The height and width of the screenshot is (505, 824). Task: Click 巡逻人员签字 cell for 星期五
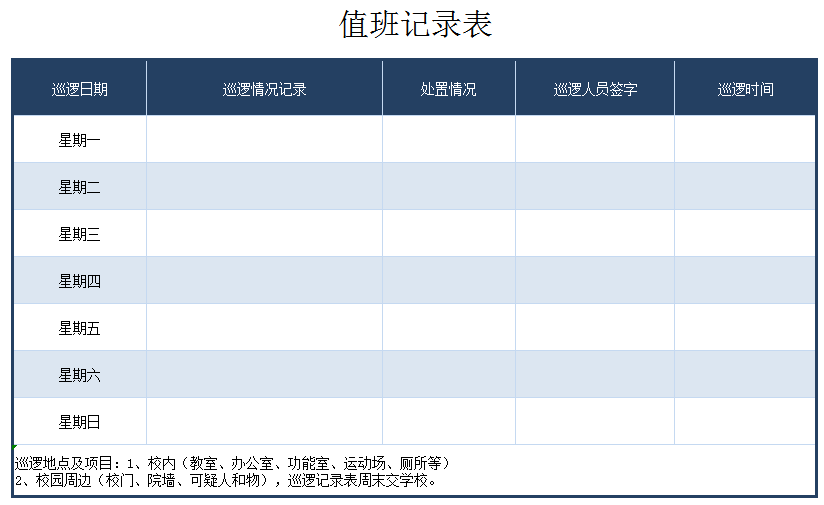click(595, 328)
